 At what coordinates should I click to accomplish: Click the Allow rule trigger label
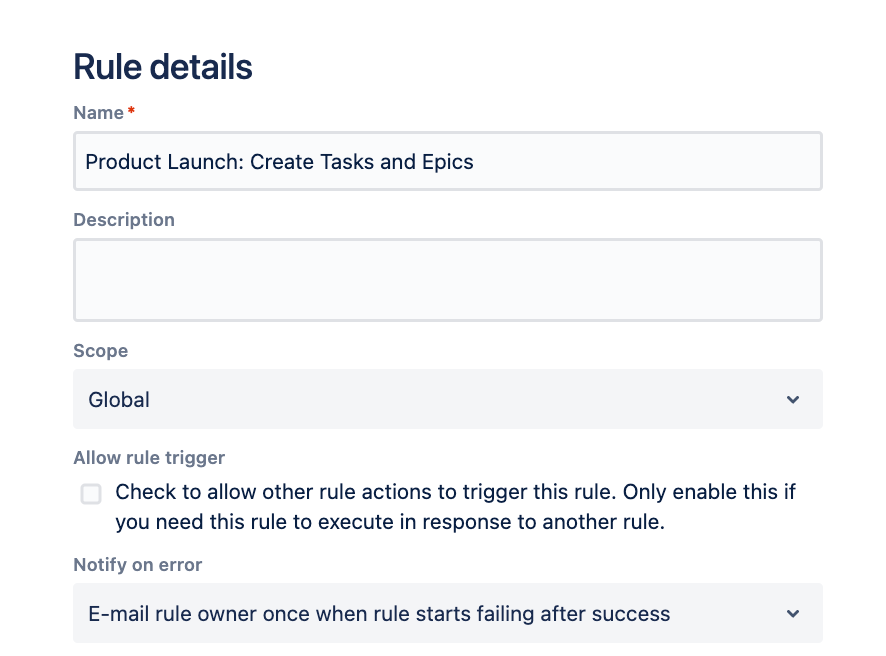(x=149, y=458)
